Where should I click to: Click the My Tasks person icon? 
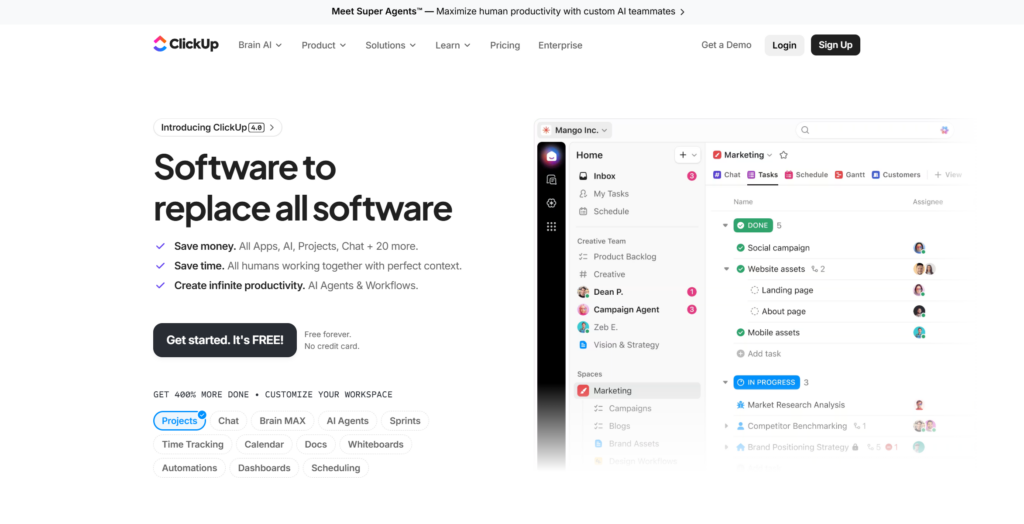583,193
